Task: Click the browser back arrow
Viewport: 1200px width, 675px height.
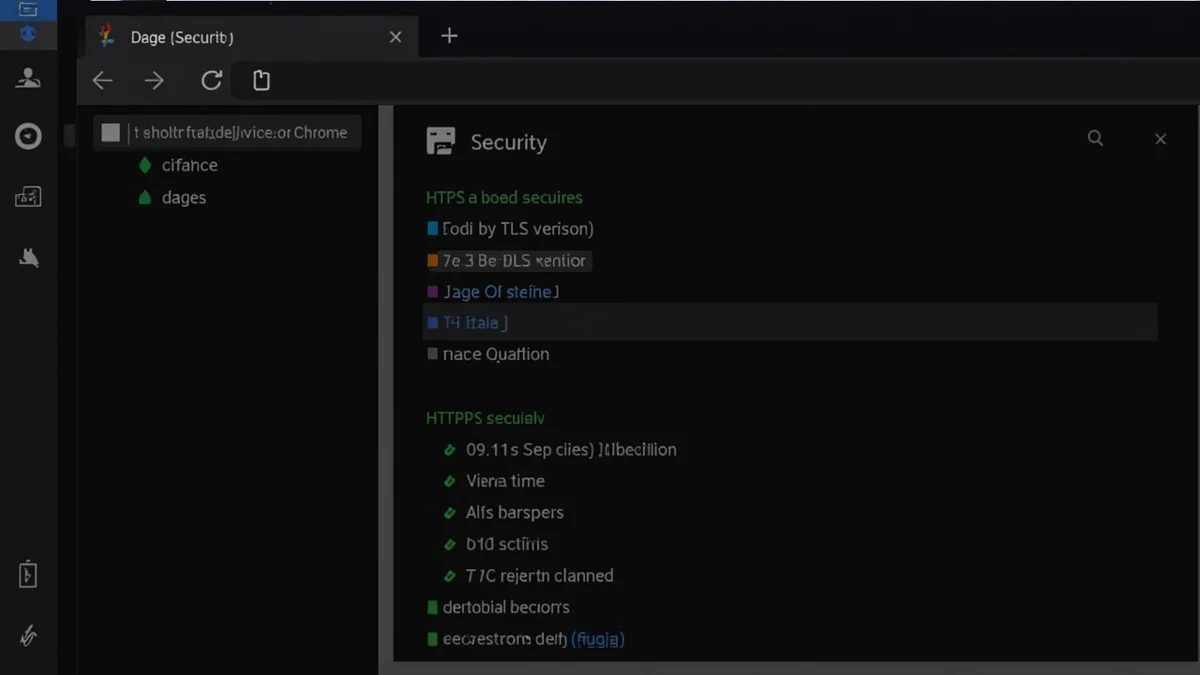Action: (x=103, y=81)
